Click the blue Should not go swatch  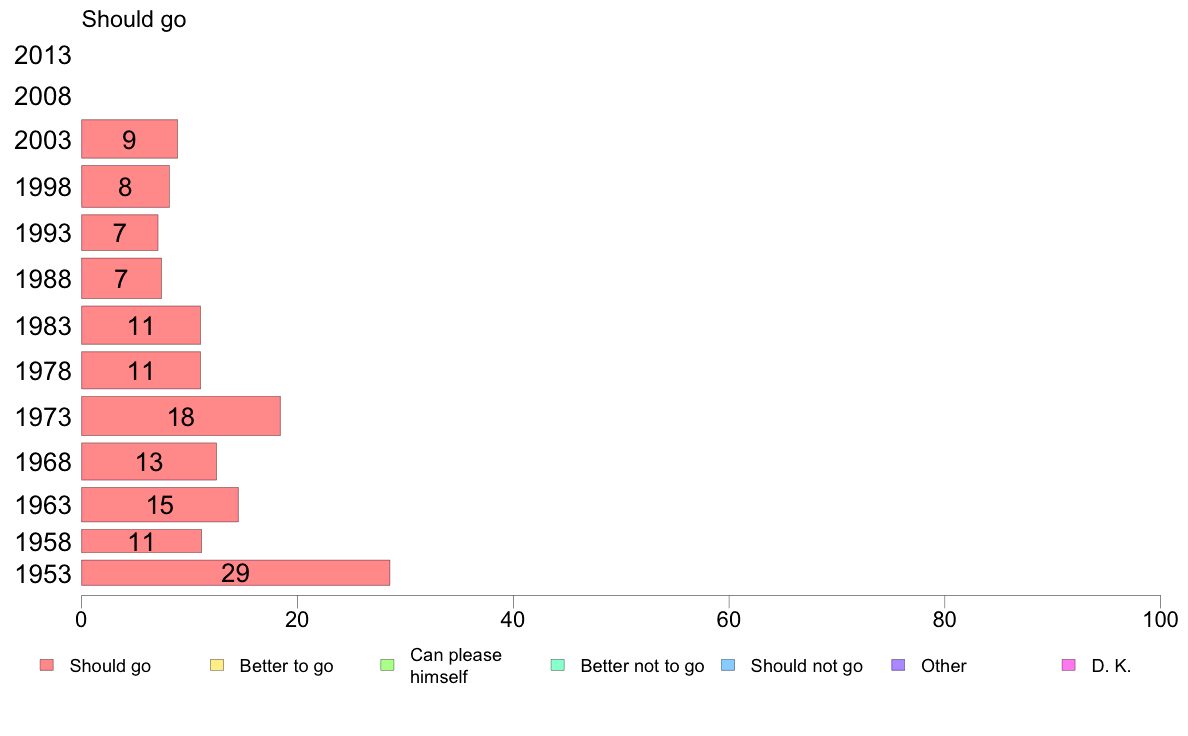click(x=728, y=666)
